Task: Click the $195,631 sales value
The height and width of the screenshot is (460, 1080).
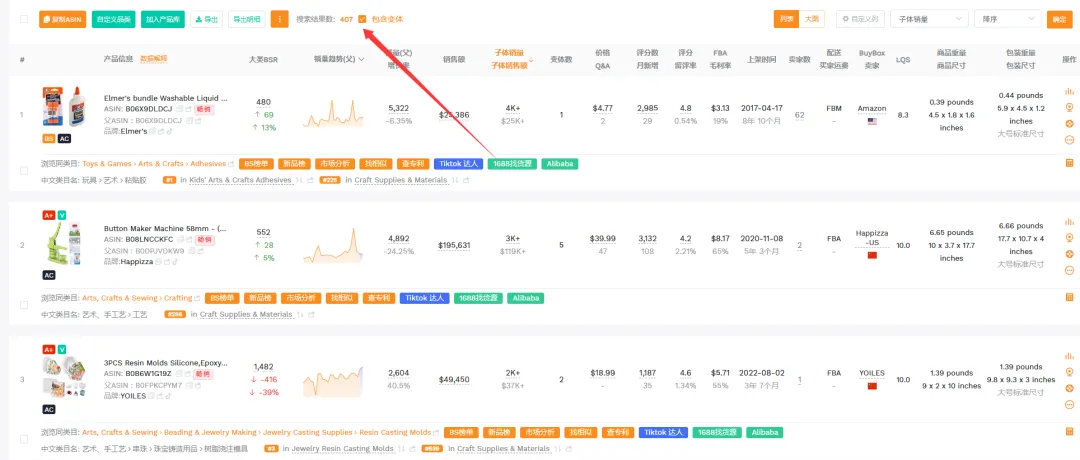Action: tap(454, 245)
